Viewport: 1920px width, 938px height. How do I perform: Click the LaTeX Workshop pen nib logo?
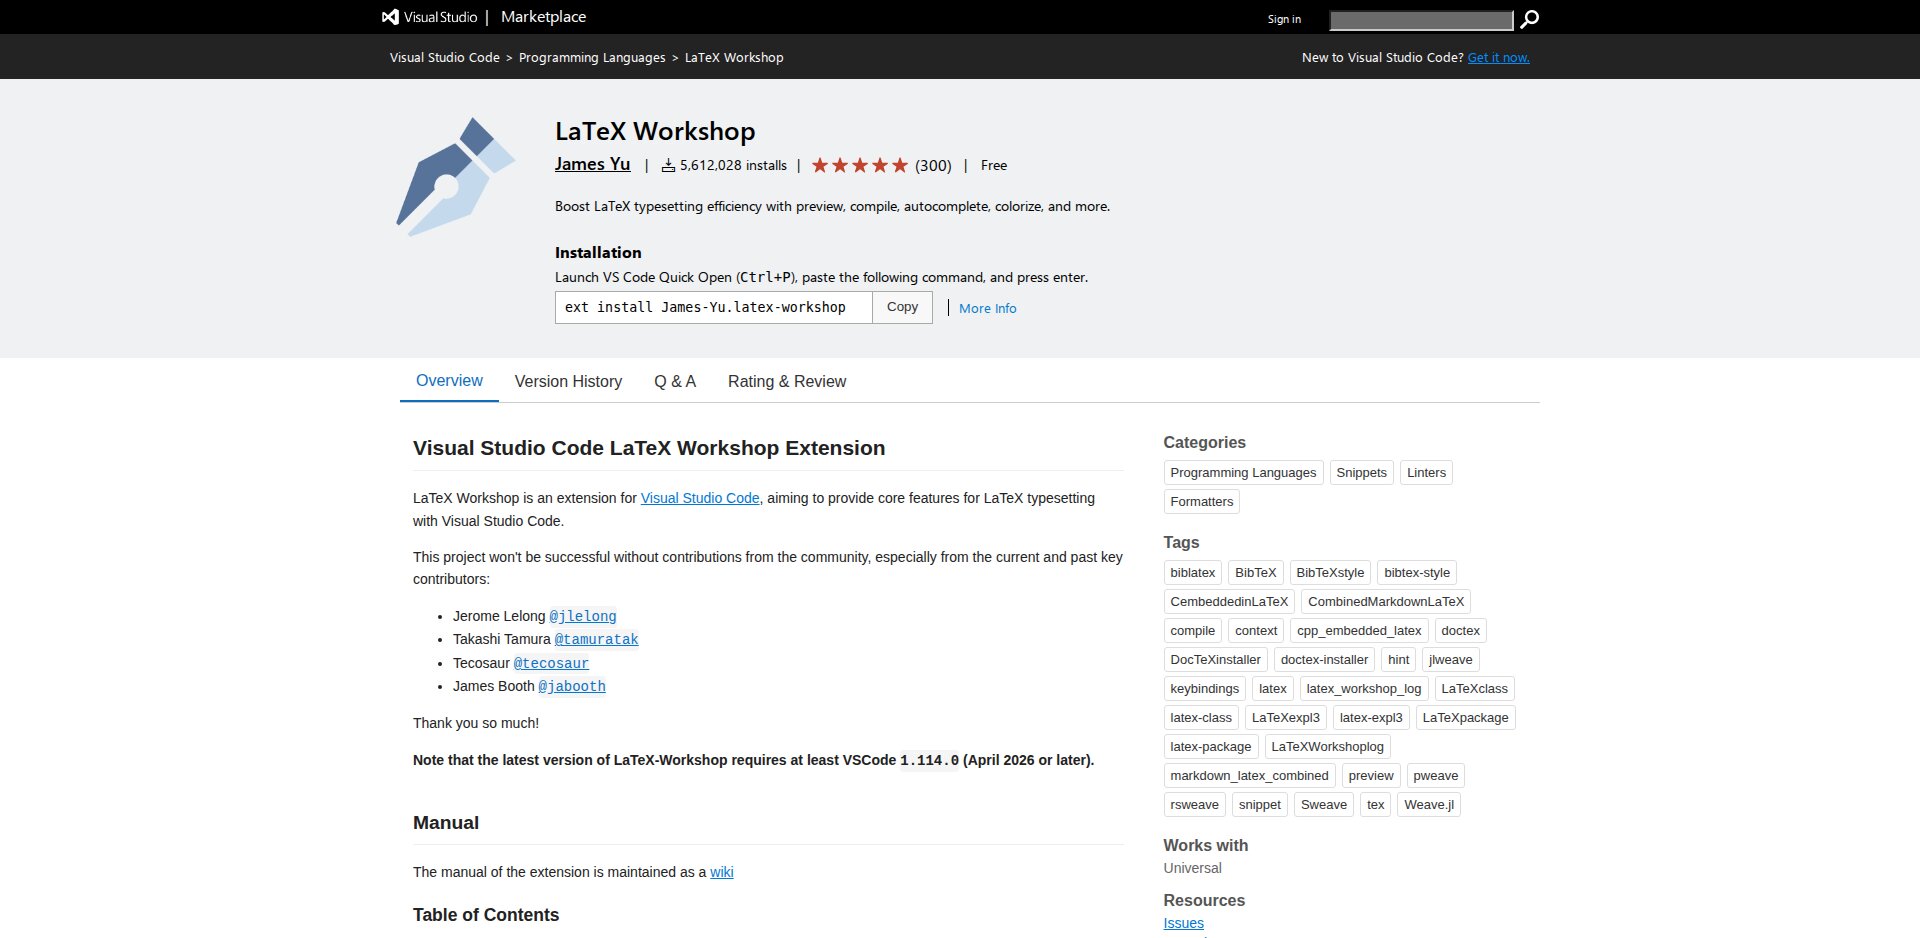click(456, 177)
